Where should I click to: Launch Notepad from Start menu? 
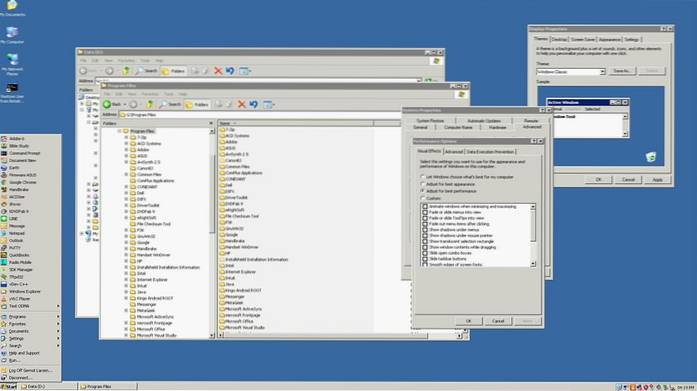(16, 233)
